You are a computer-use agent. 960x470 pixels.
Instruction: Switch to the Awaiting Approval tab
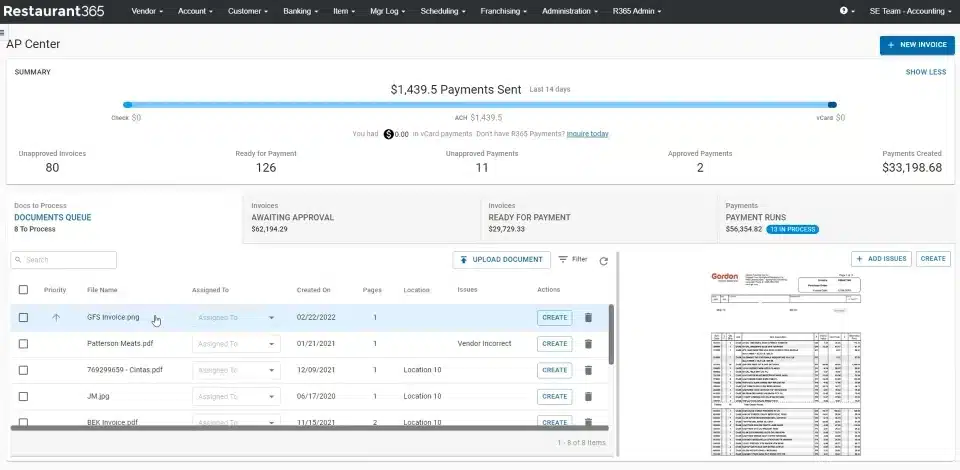293,217
